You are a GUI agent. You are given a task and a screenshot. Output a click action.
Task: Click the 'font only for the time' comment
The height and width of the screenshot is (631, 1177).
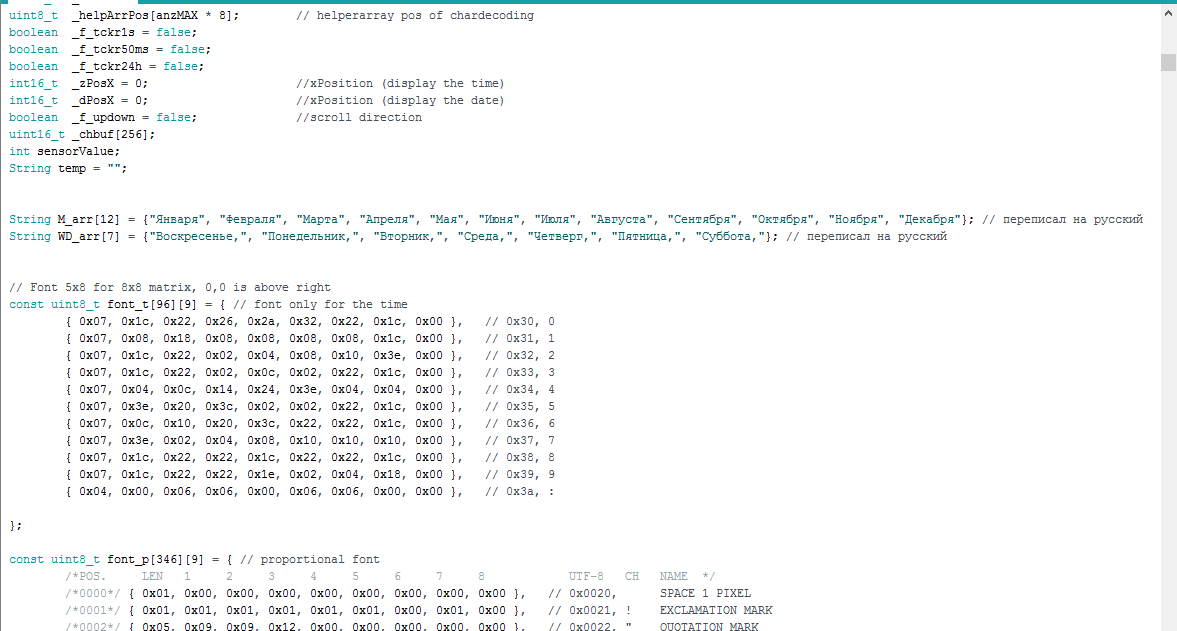pyautogui.click(x=321, y=305)
